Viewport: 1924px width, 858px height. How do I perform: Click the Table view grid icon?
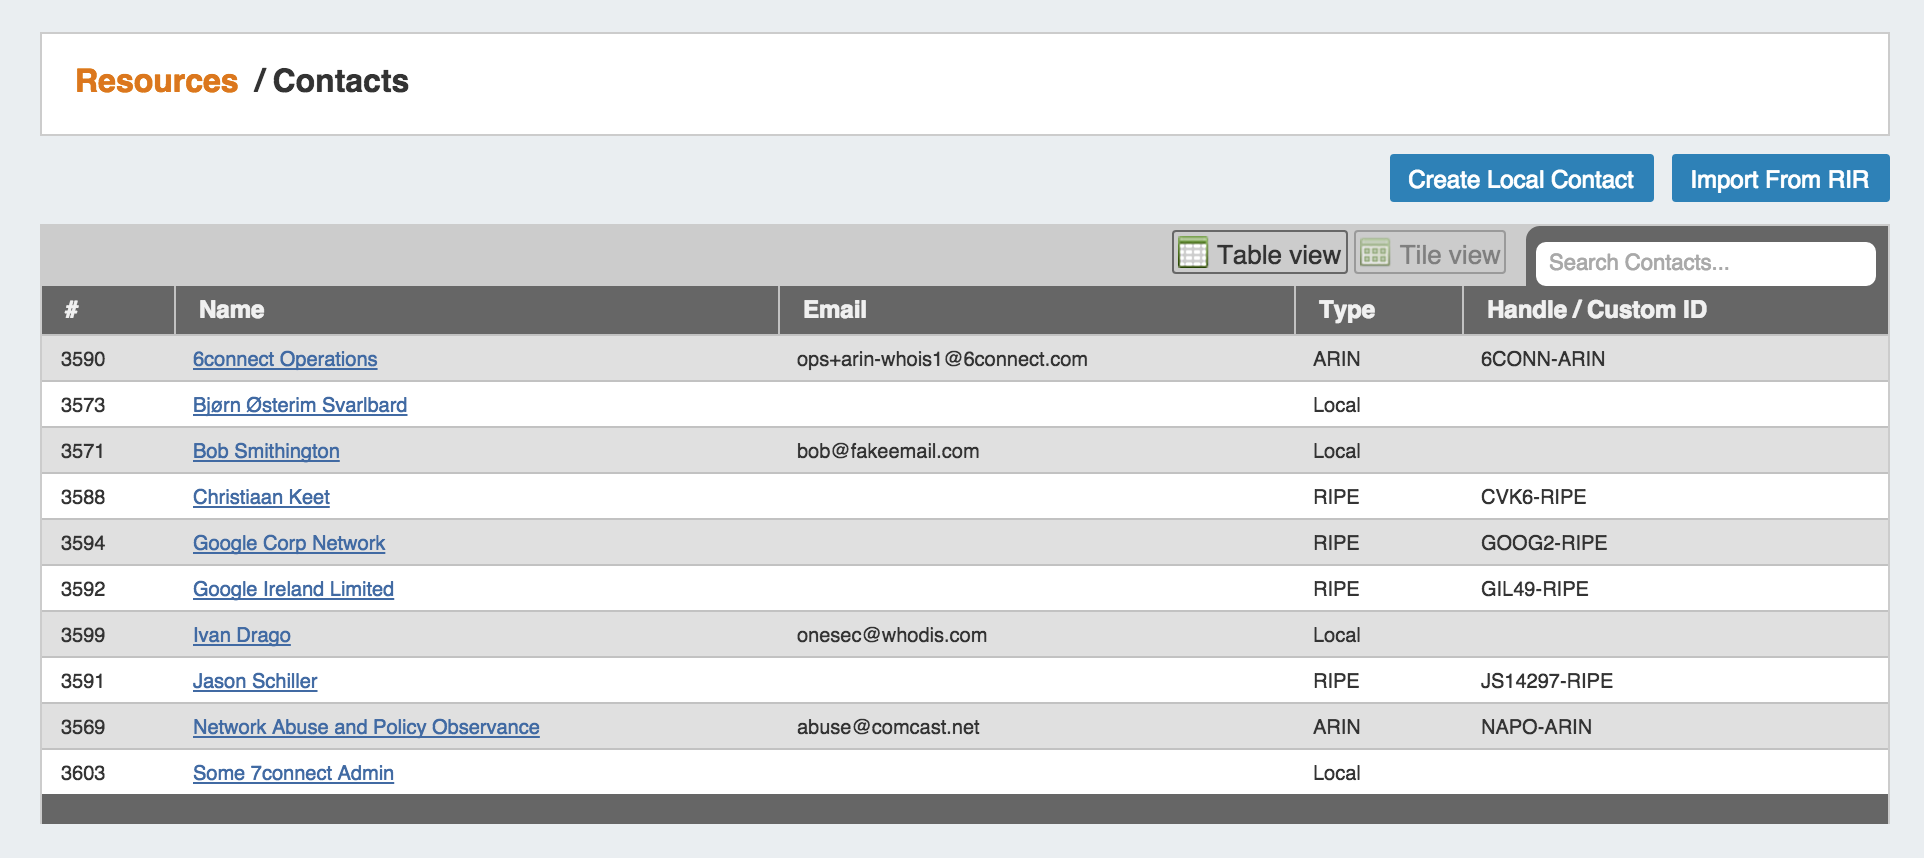coord(1193,253)
